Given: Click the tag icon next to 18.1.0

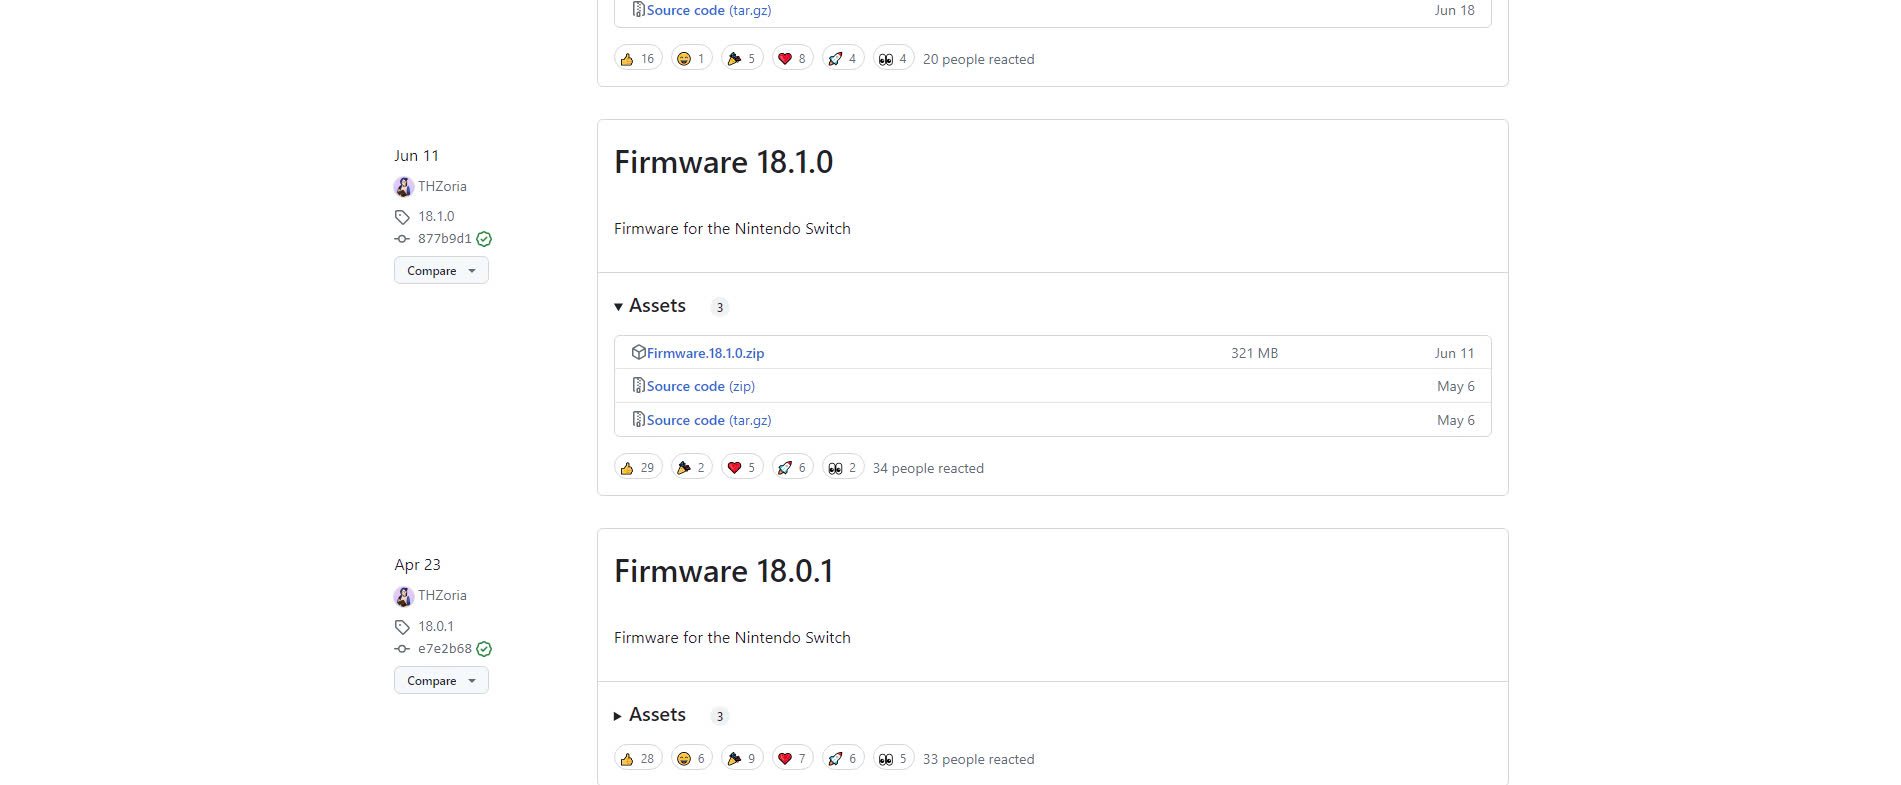Looking at the screenshot, I should click(402, 217).
